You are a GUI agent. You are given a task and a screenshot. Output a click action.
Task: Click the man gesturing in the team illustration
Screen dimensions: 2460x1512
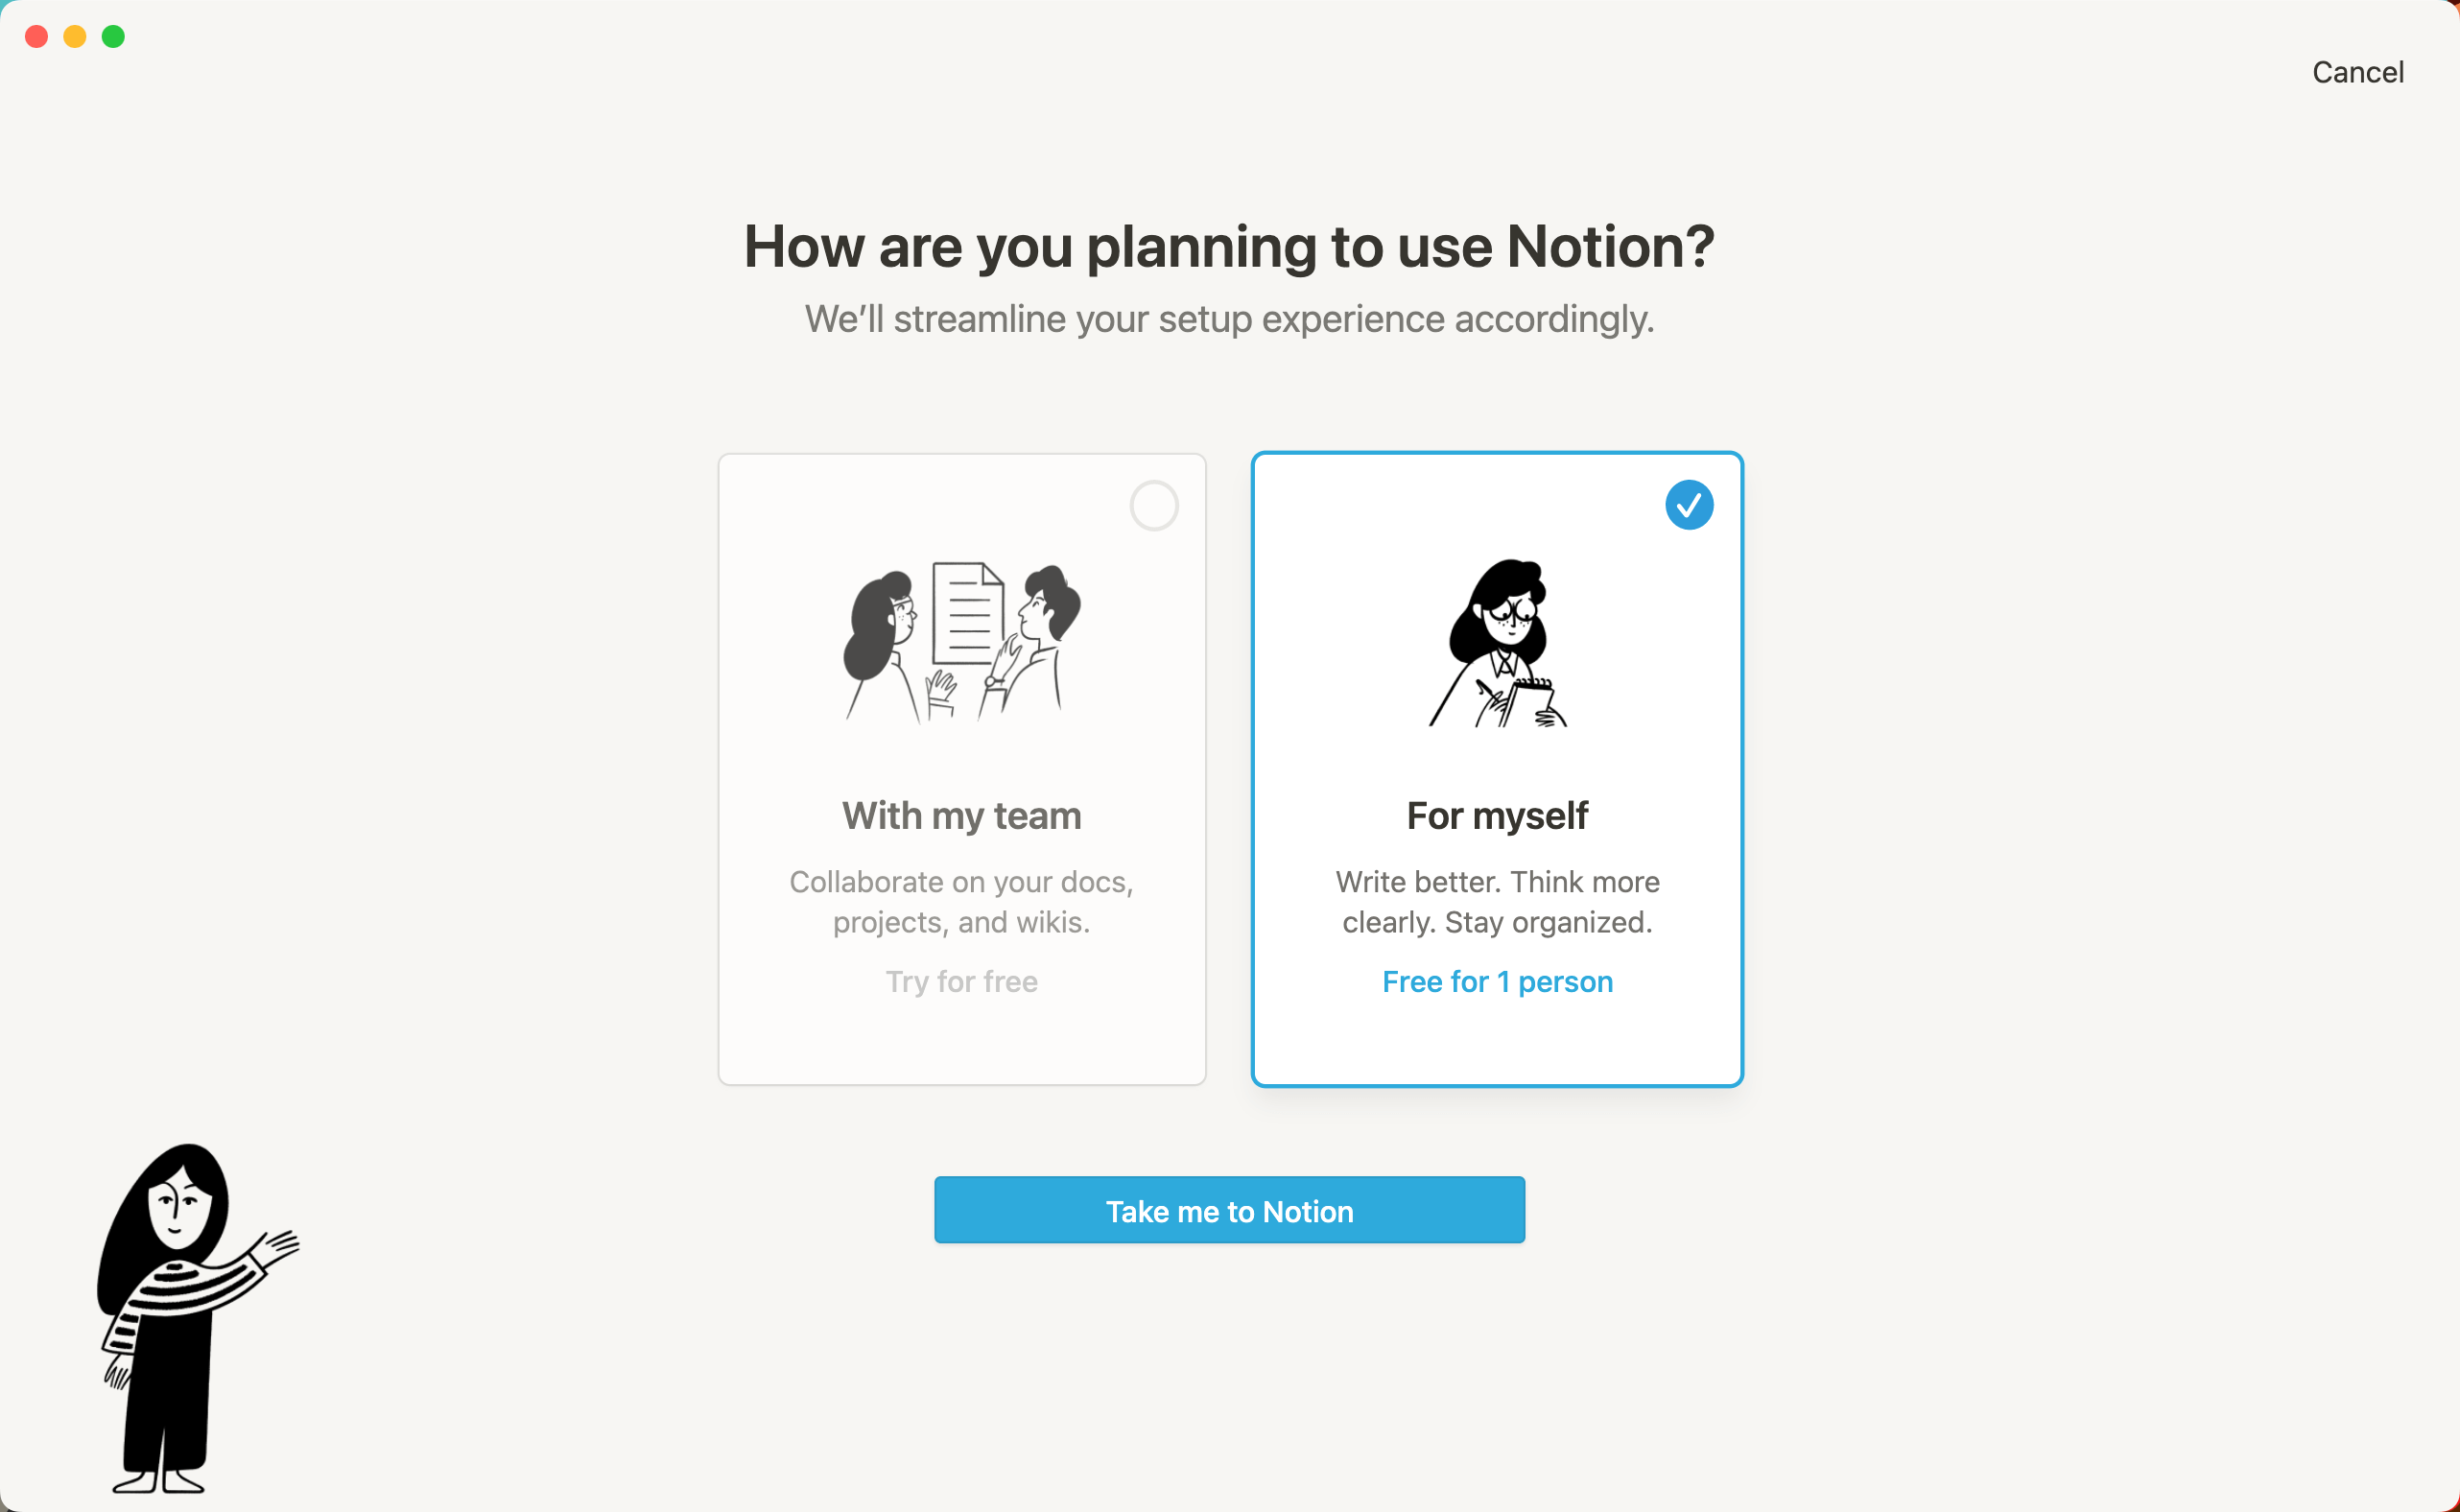[x=1032, y=641]
